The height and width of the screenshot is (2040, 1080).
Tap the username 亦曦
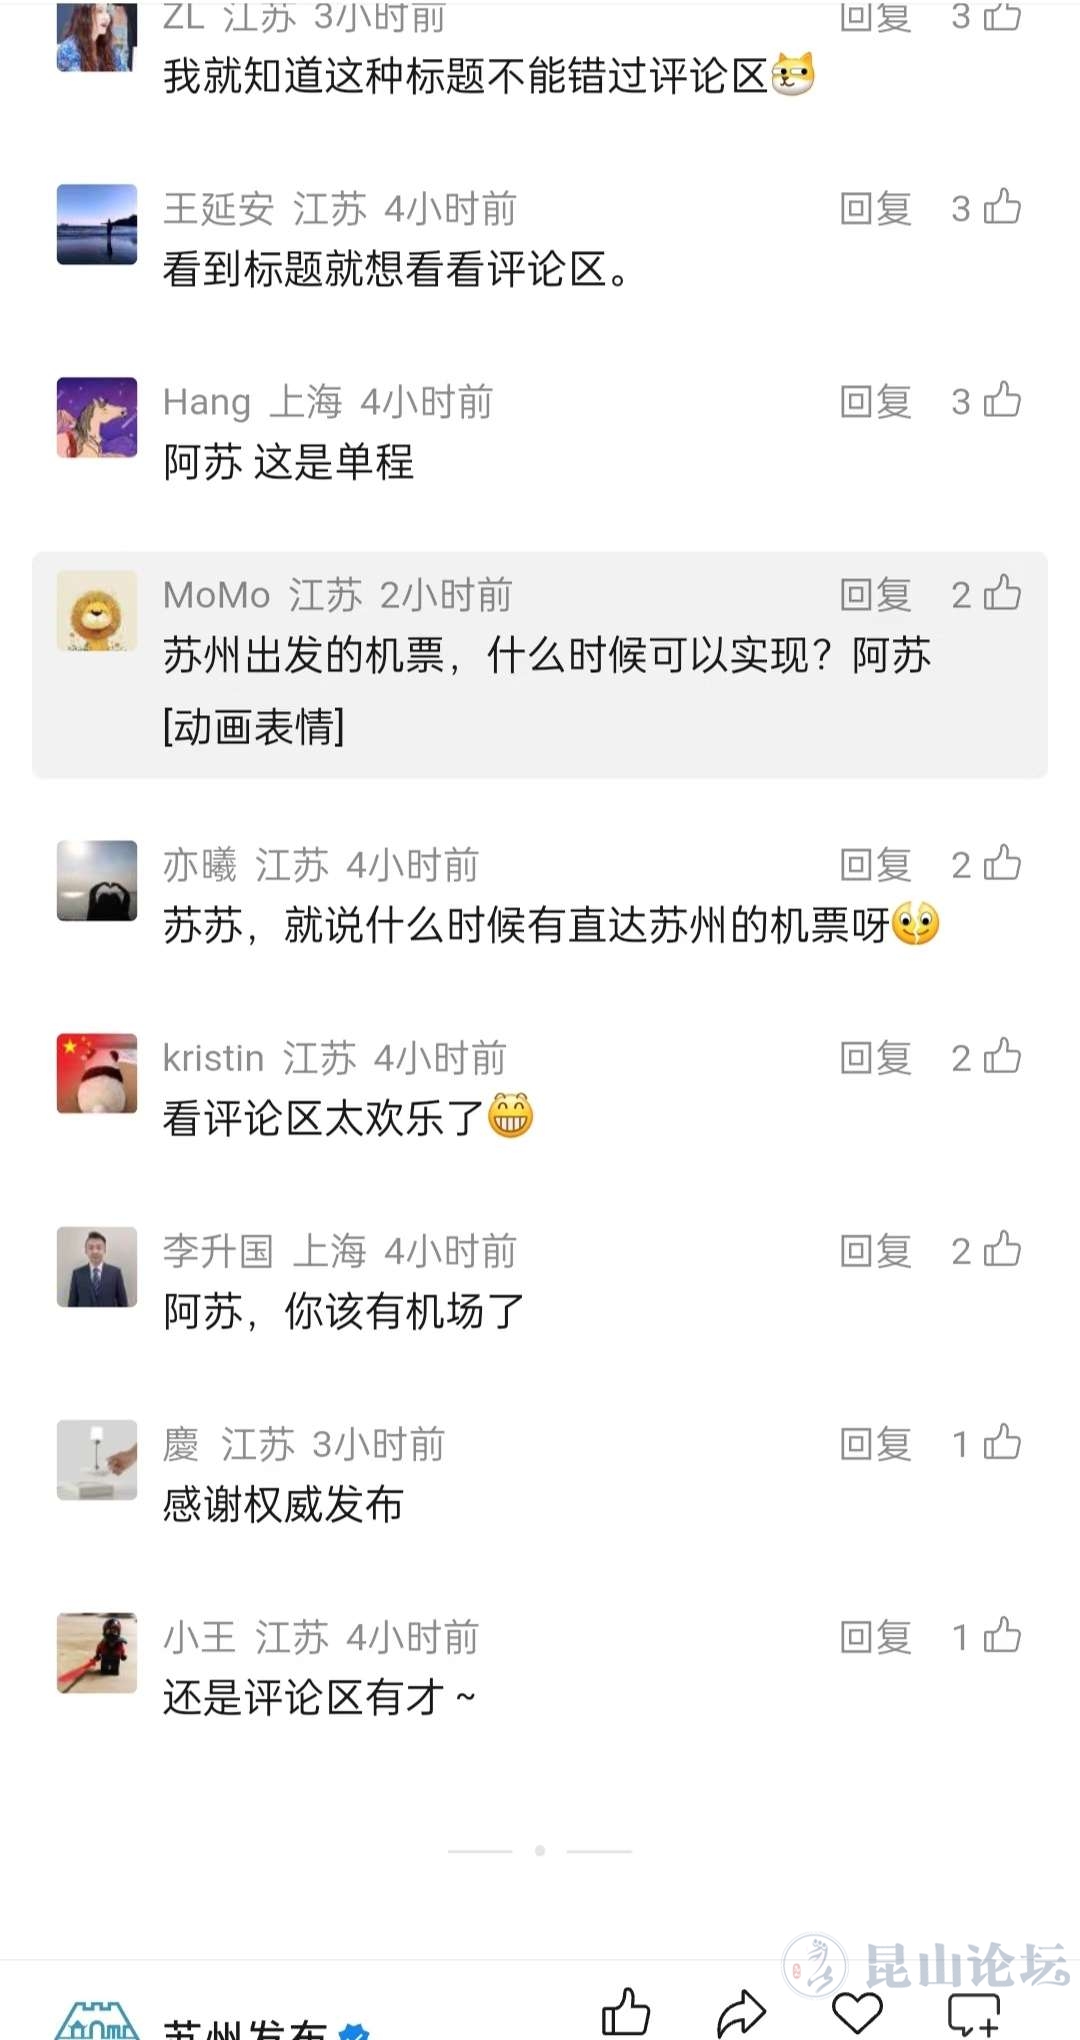pos(200,865)
